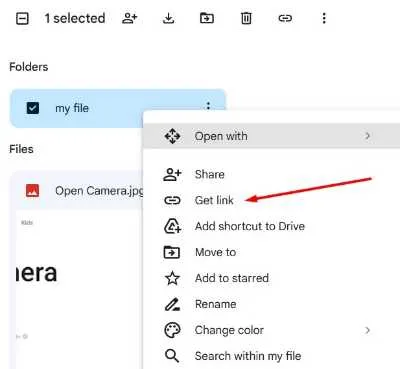
Task: Uncheck the 'my file' folder checkbox
Action: click(x=33, y=108)
